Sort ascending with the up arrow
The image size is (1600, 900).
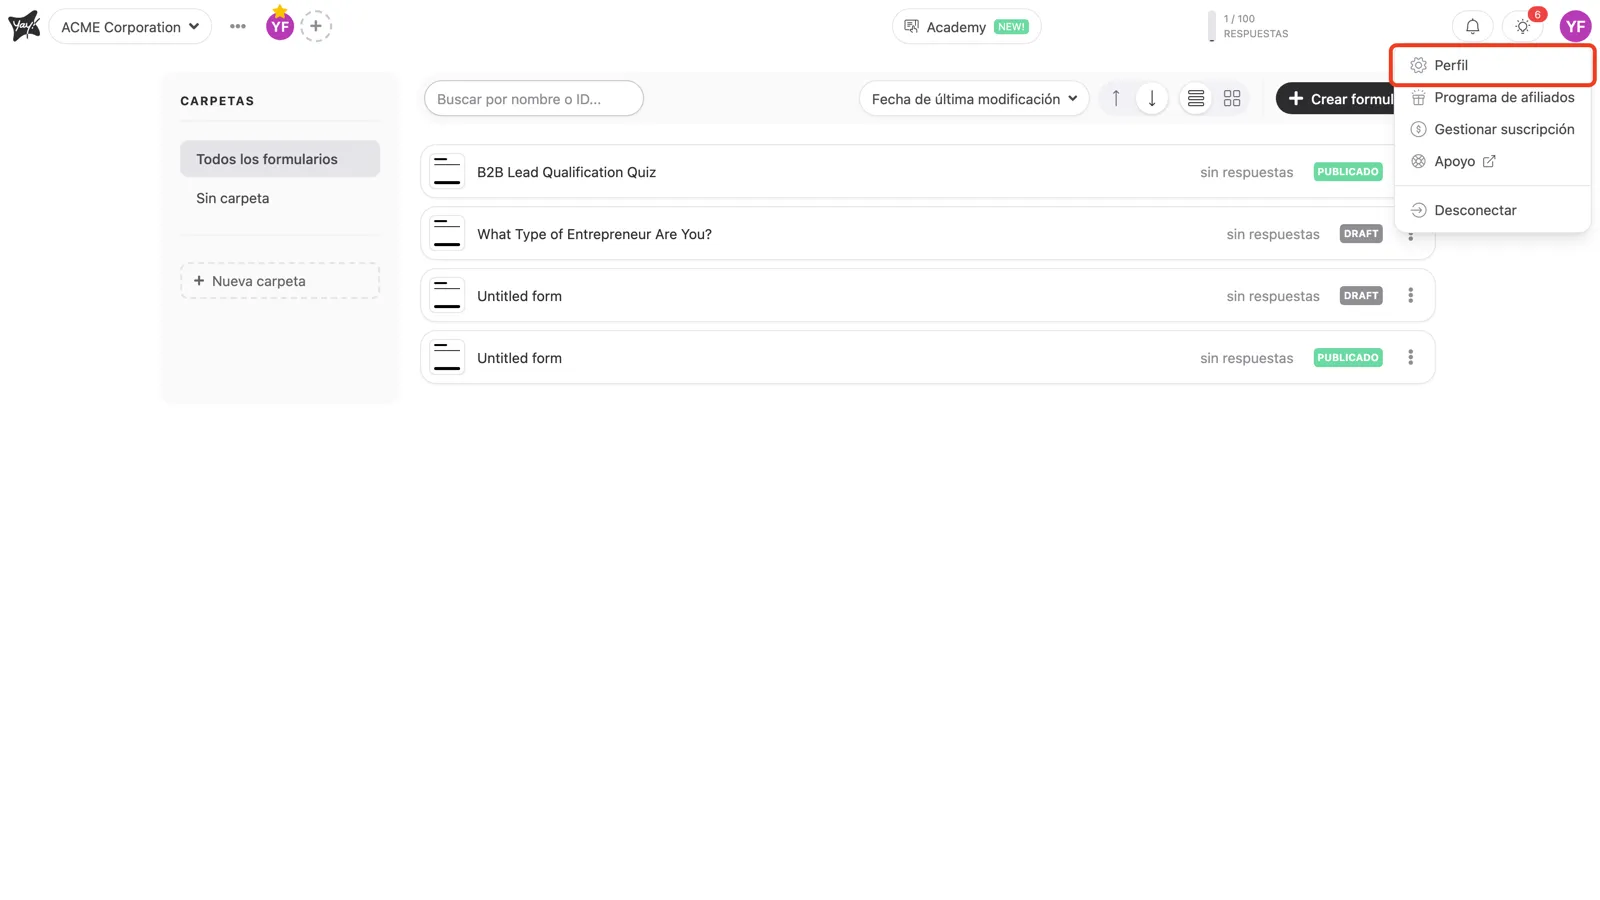(1116, 98)
